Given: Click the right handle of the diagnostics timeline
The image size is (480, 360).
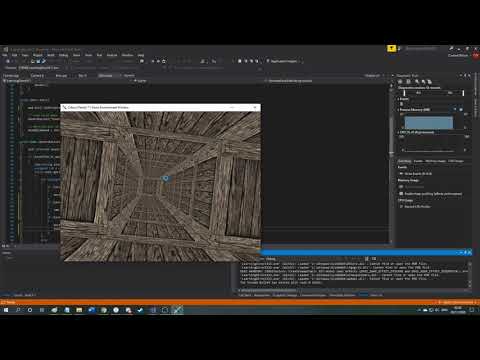Looking at the screenshot, I should (463, 93).
